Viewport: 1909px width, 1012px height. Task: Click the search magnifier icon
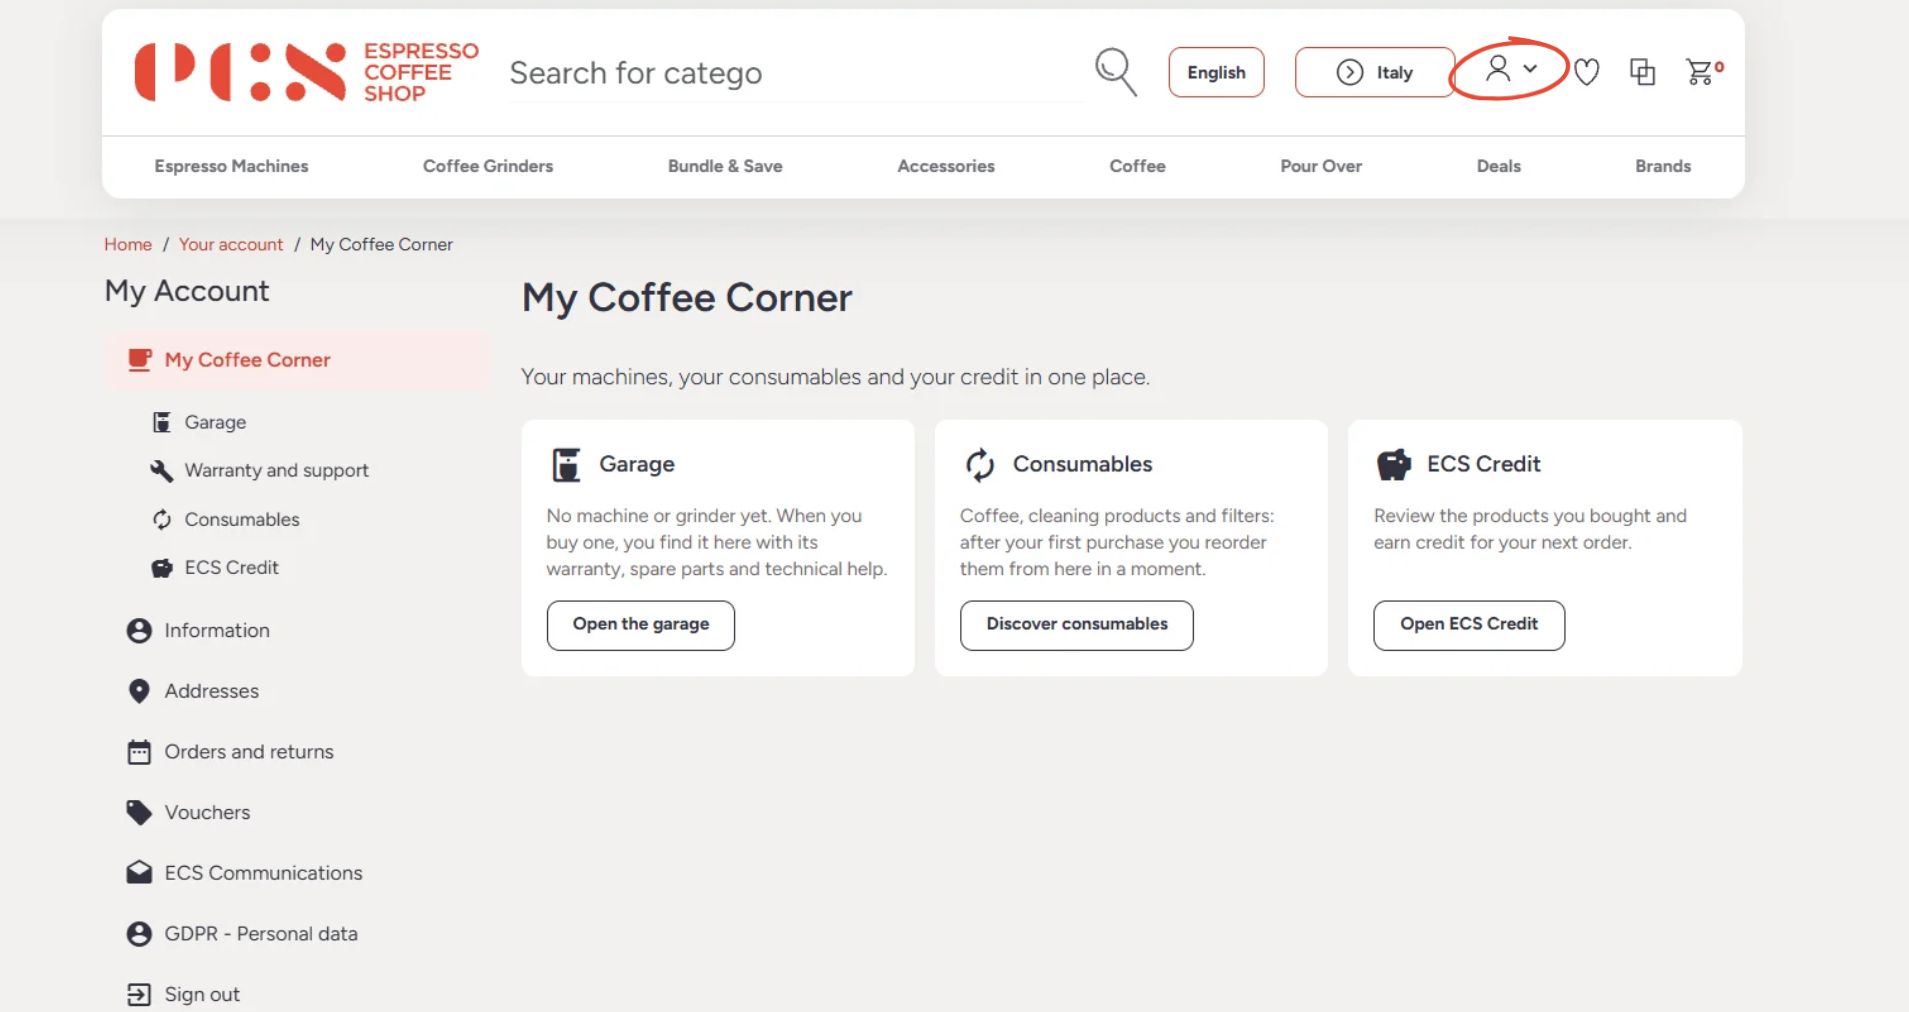click(1115, 72)
